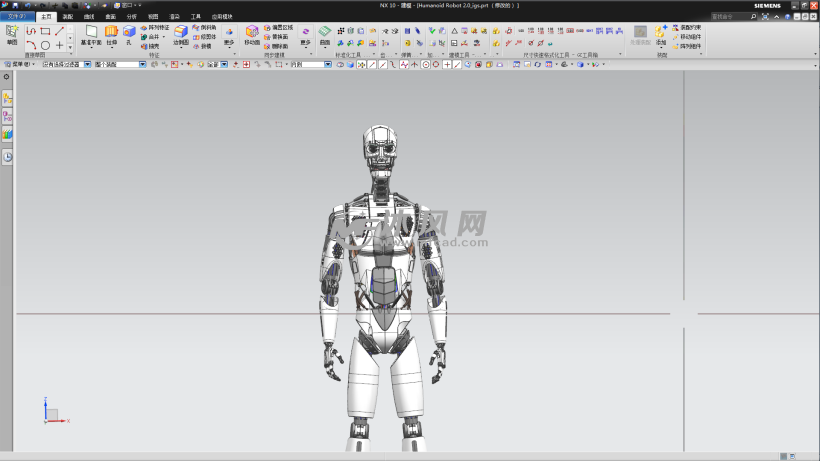Switch to the 应用模块 ribbon tab
The height and width of the screenshot is (461, 820).
click(x=222, y=17)
